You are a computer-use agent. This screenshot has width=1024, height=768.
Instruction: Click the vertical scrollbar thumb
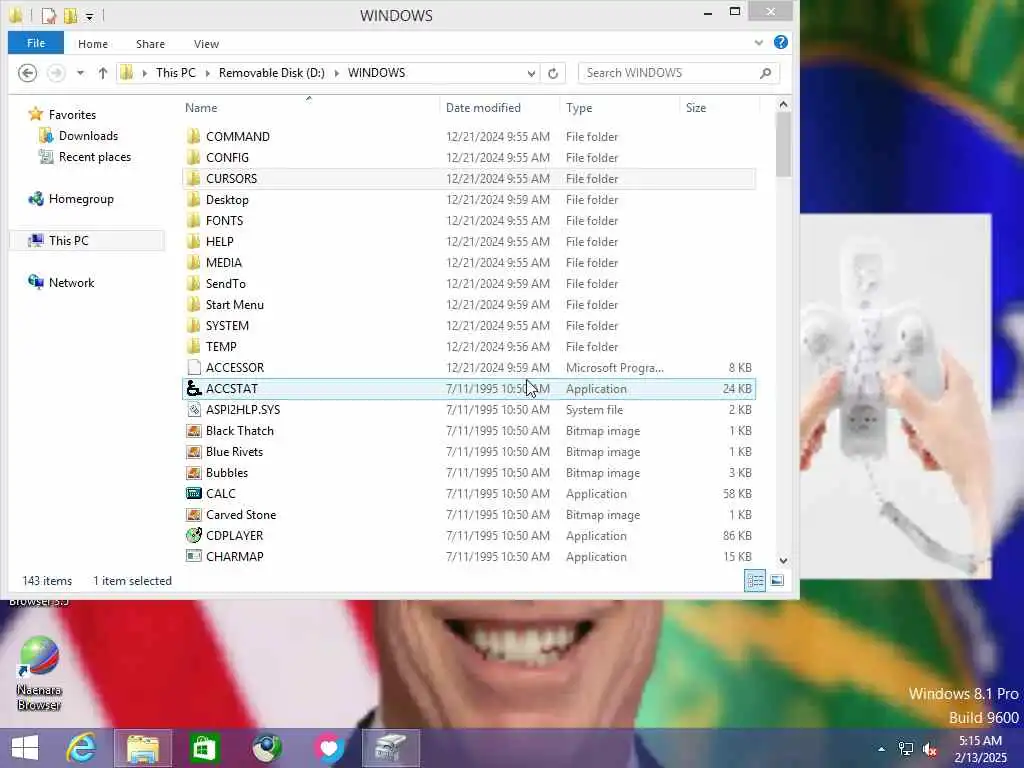pyautogui.click(x=783, y=144)
